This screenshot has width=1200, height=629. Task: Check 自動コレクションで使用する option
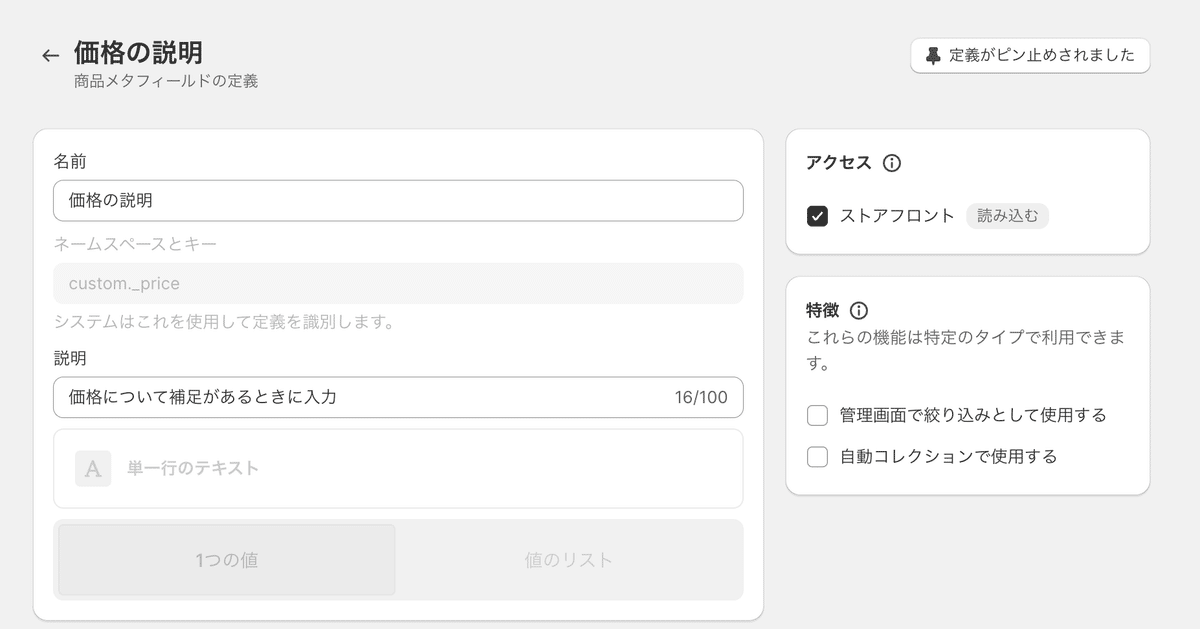pyautogui.click(x=817, y=457)
